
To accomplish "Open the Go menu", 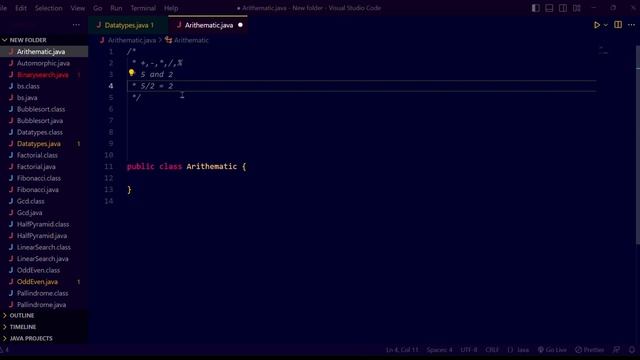I will pos(98,8).
